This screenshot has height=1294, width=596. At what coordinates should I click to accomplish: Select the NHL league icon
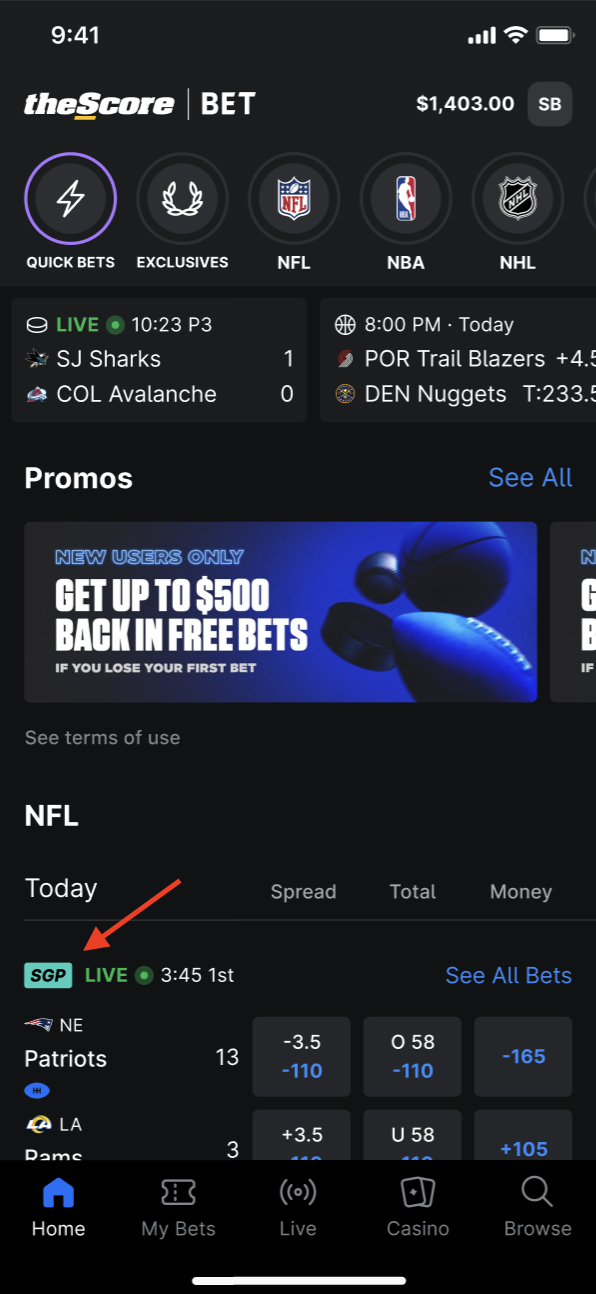coord(518,199)
